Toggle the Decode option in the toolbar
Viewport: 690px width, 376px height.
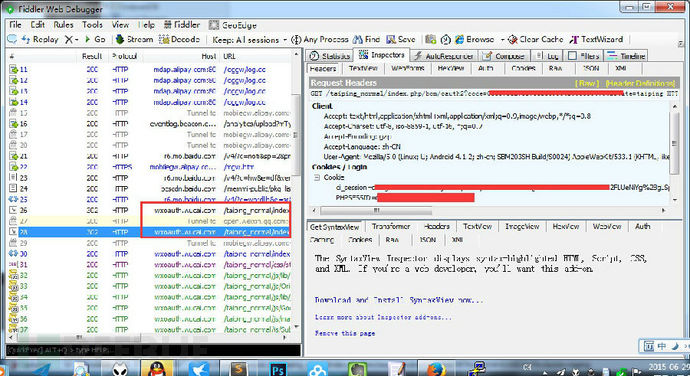(x=179, y=39)
